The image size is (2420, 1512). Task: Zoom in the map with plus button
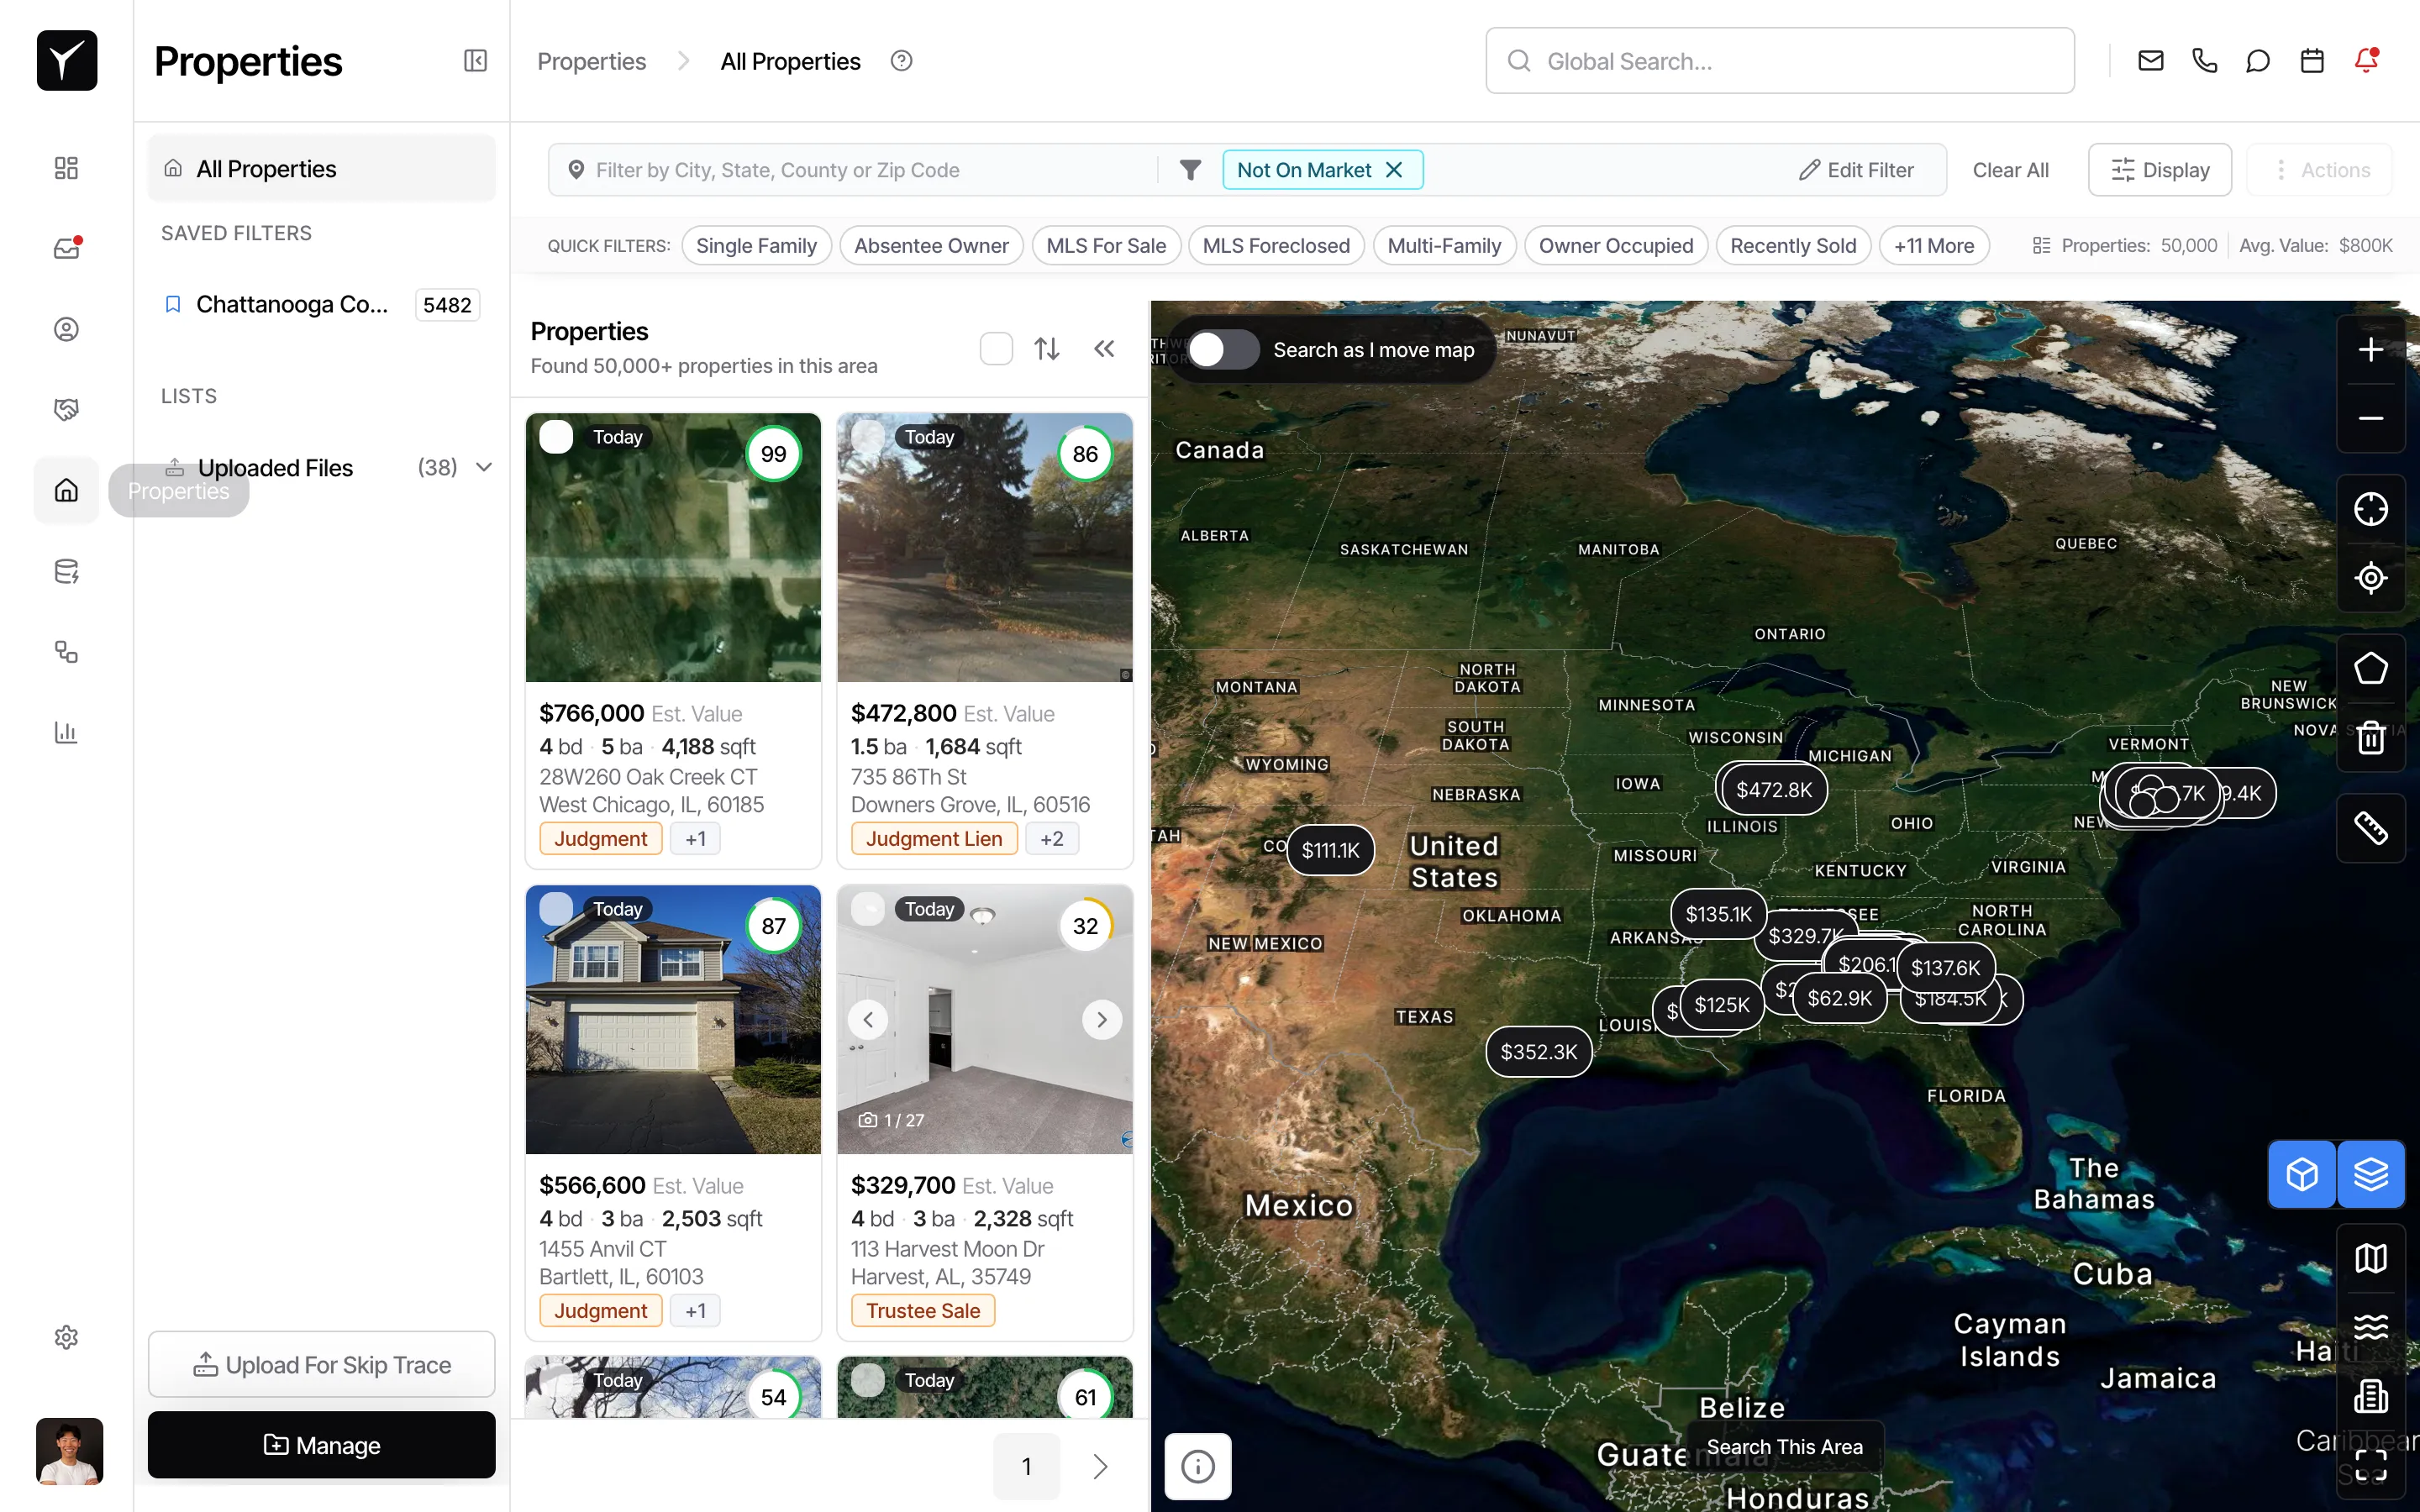(x=2370, y=349)
